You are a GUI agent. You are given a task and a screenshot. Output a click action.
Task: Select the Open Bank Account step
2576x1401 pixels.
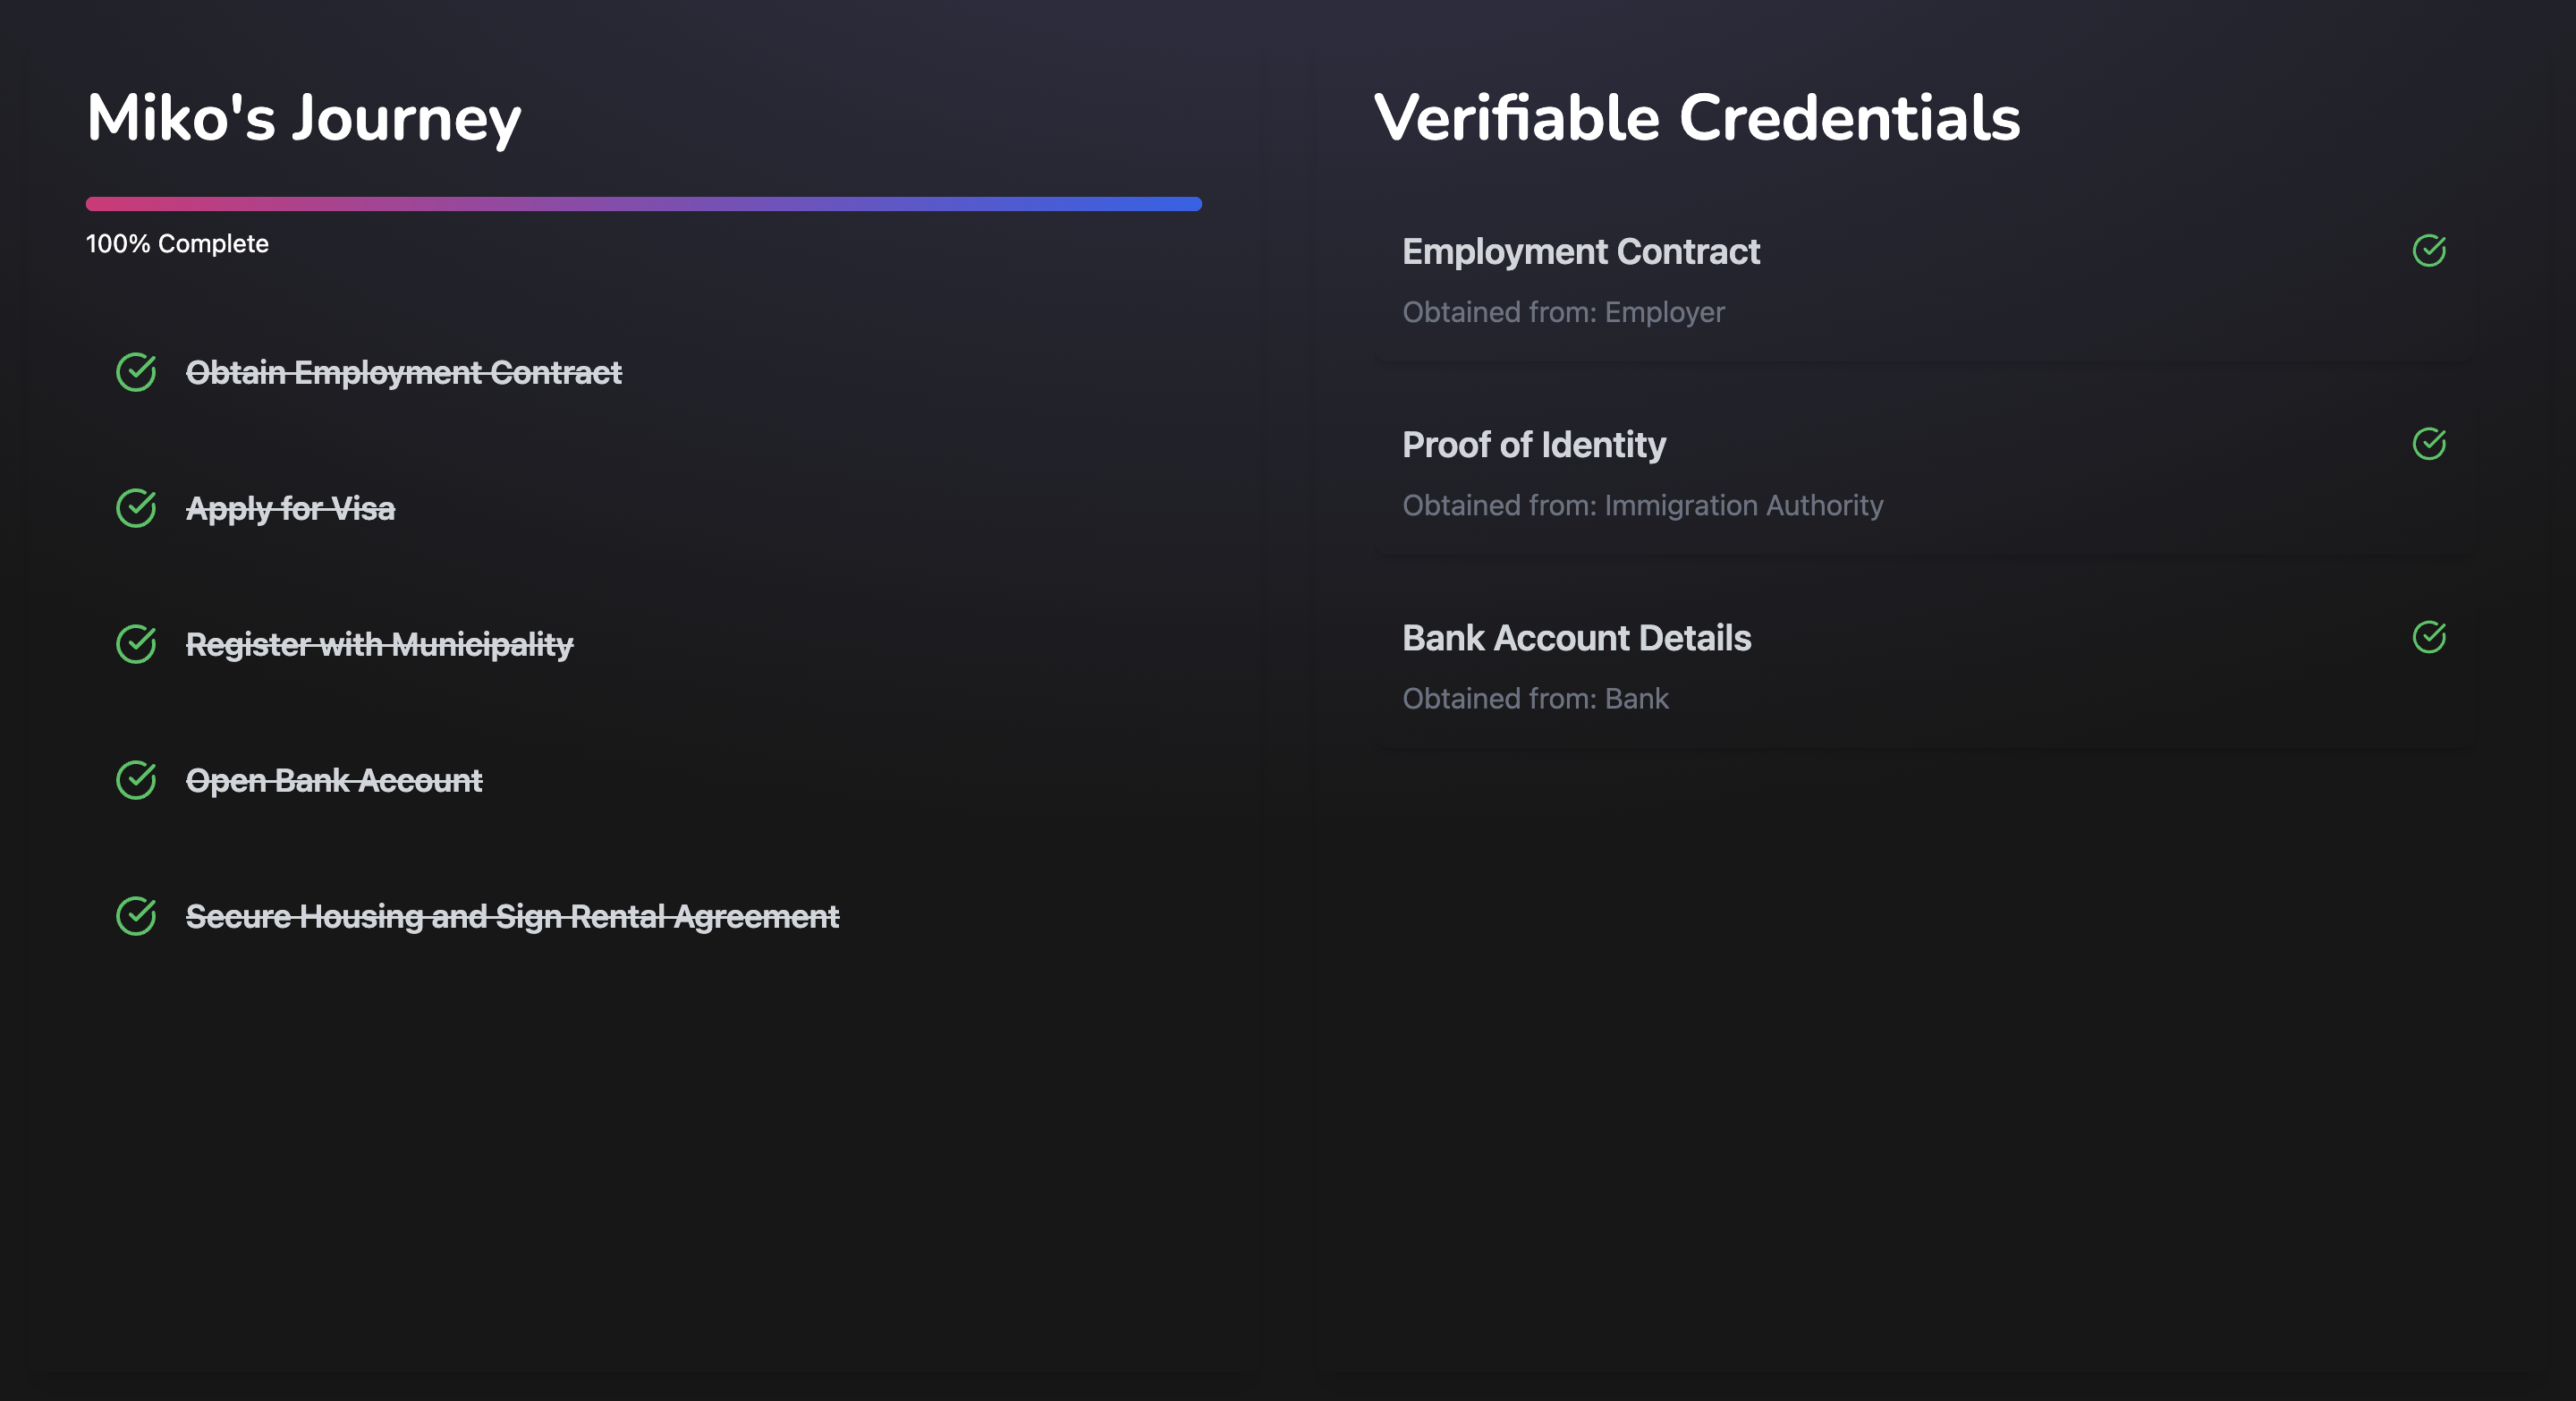[x=334, y=780]
